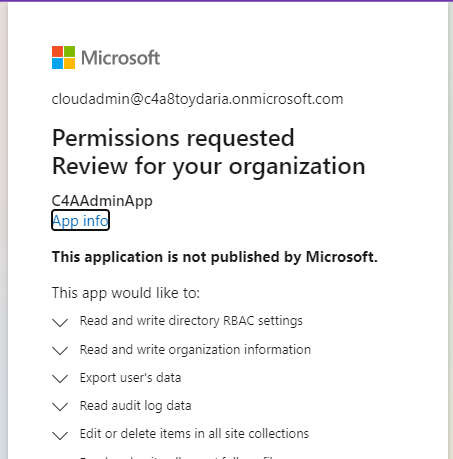
Task: Click the 'Permissions requested' heading
Action: pos(173,138)
